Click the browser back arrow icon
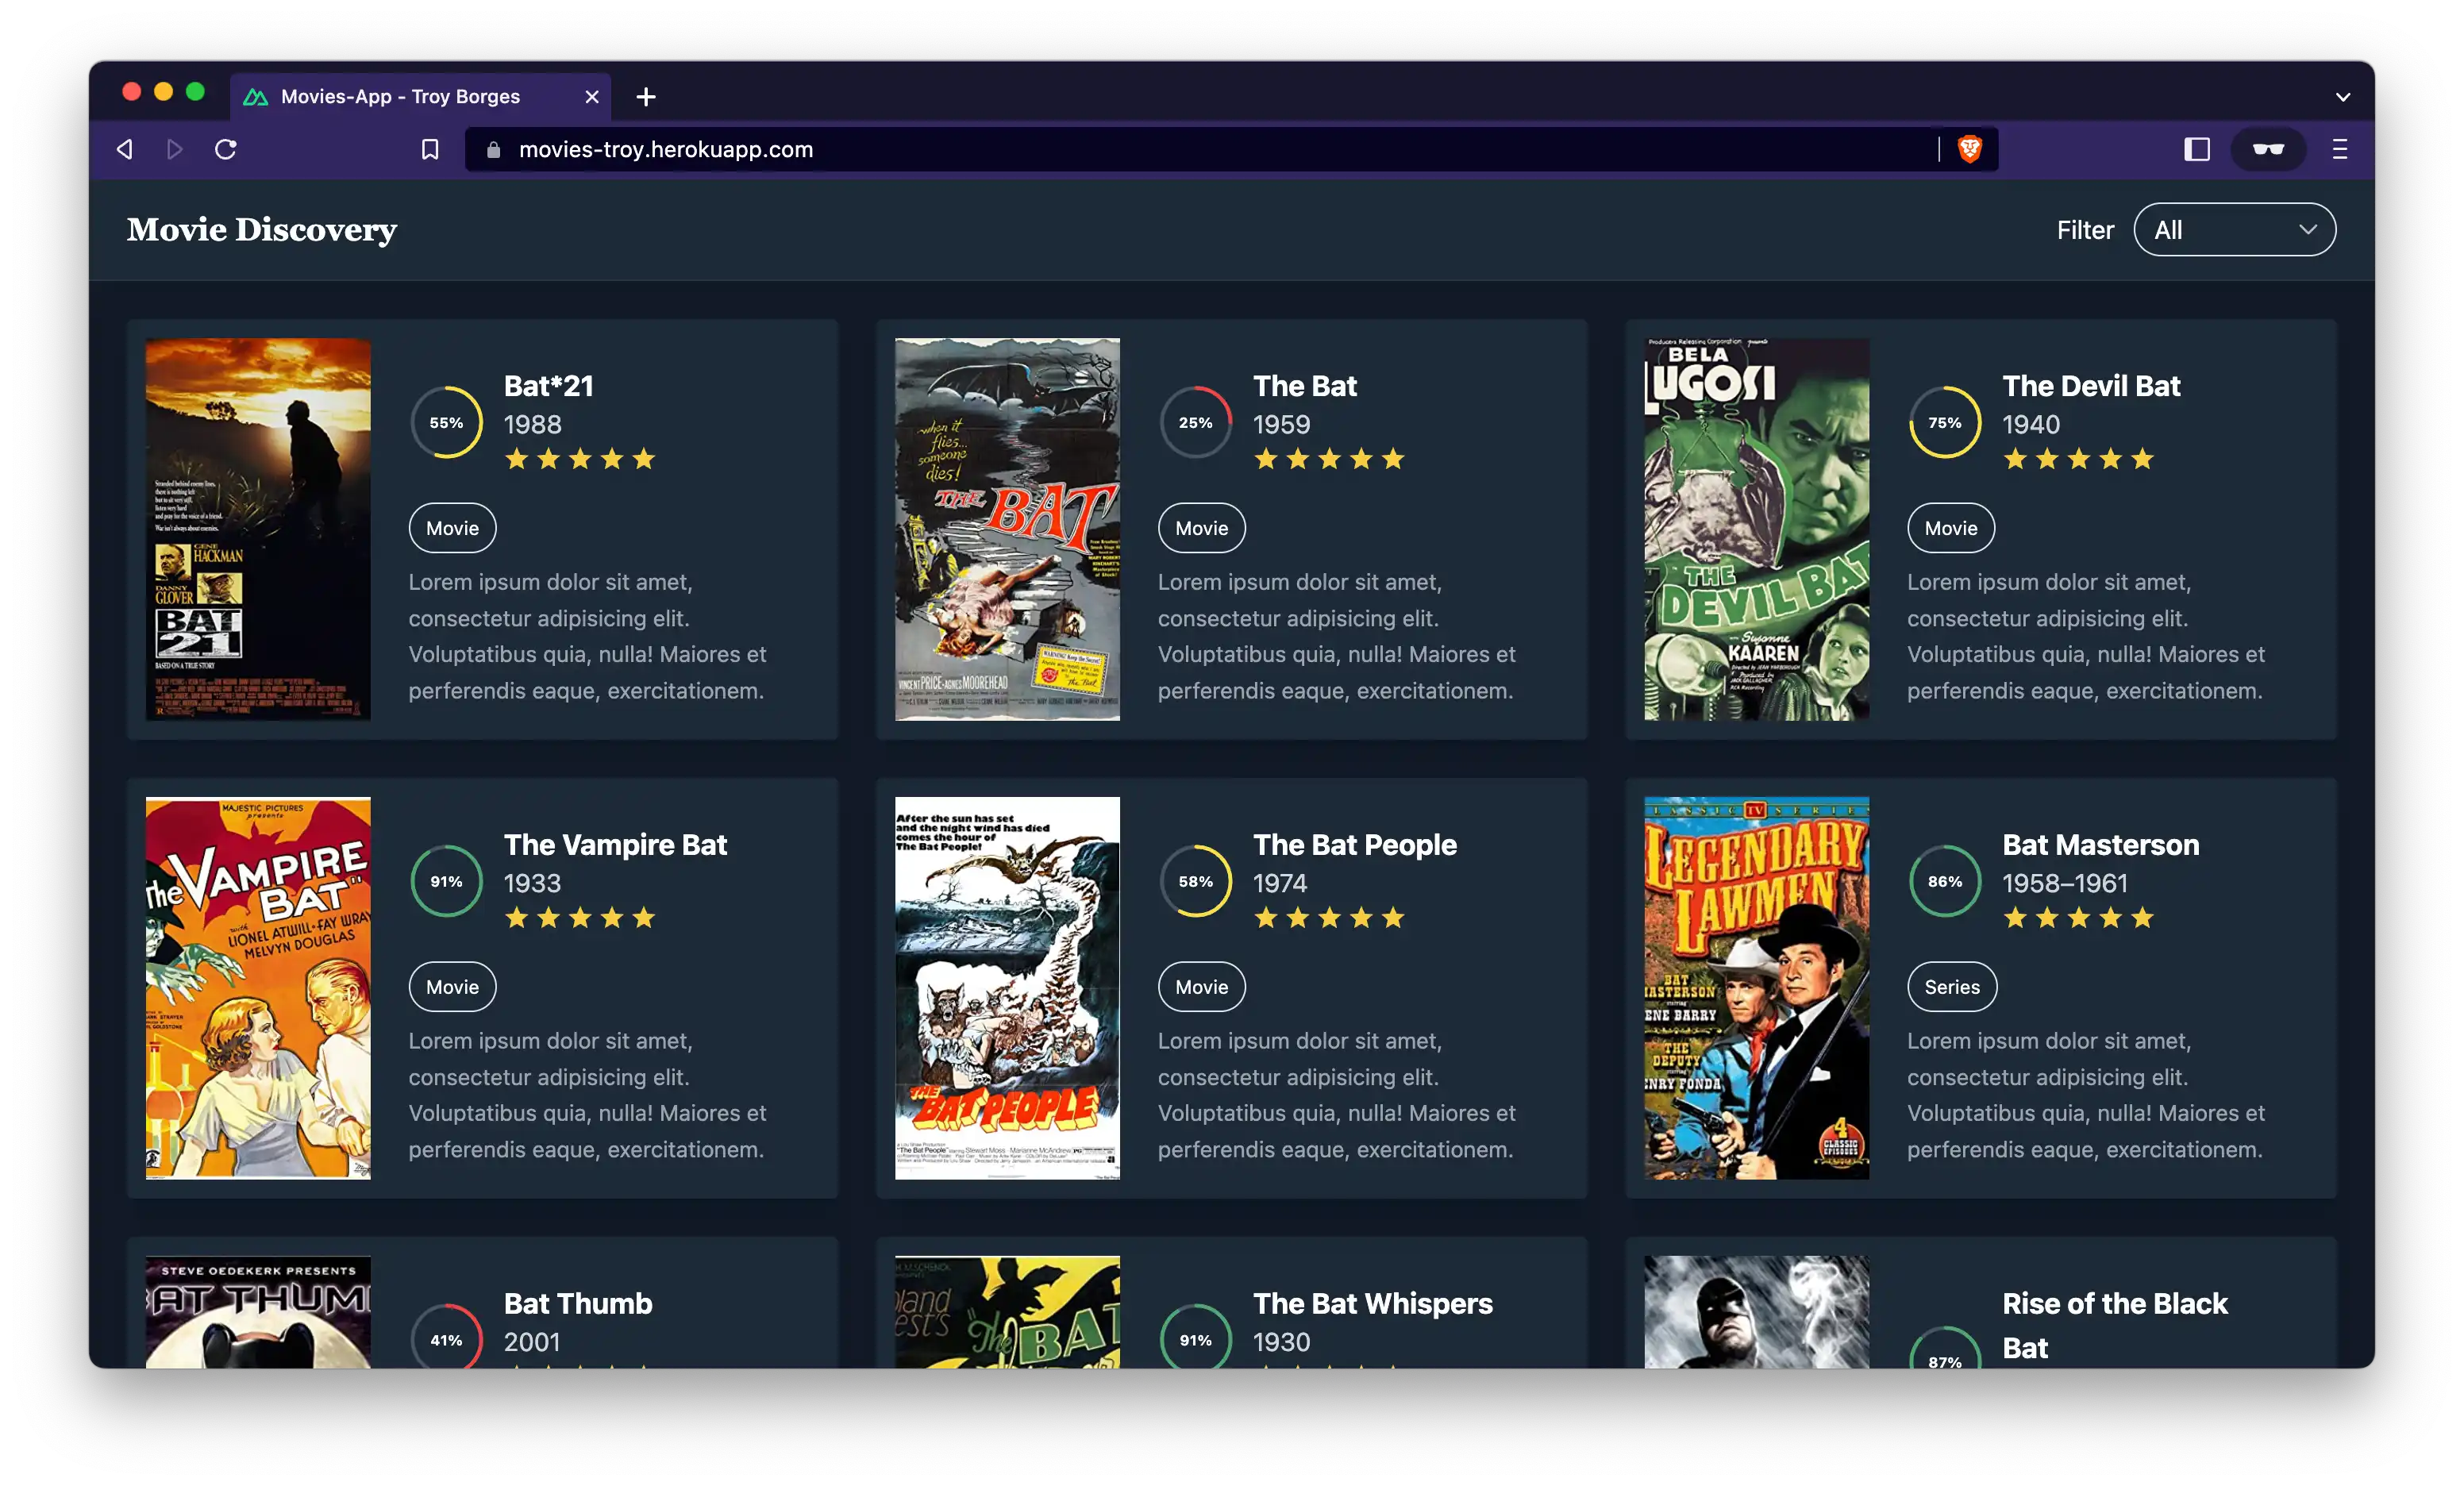This screenshot has height=1486, width=2464. point(125,149)
